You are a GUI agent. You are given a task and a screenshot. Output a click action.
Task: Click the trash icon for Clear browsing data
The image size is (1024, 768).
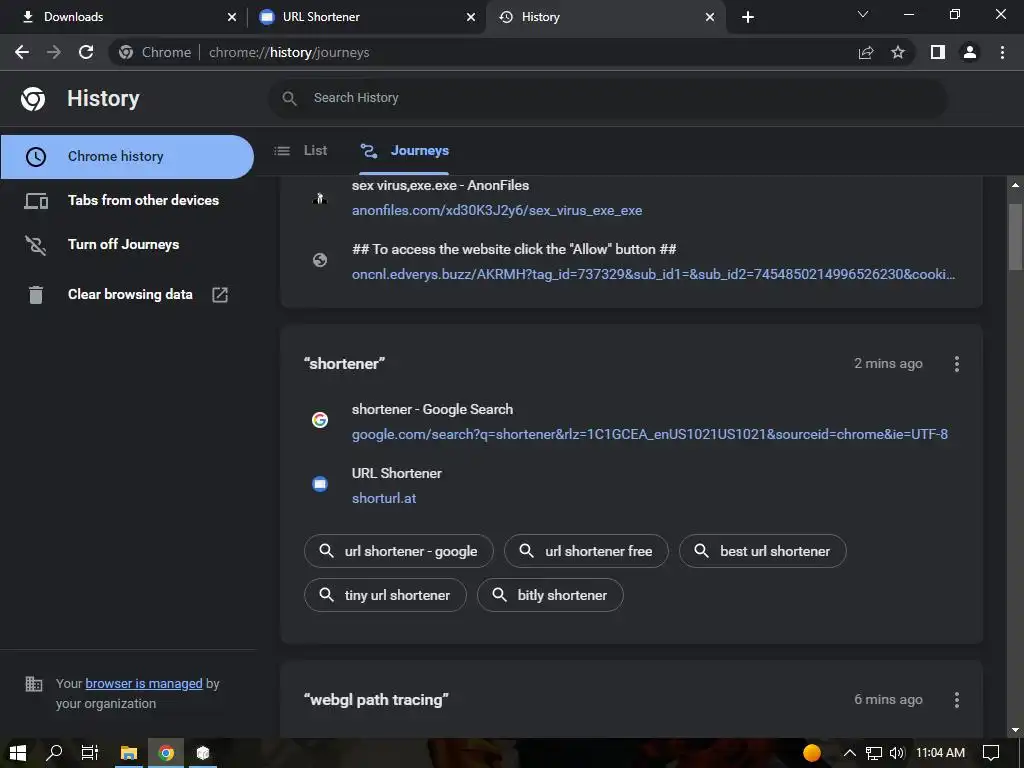click(36, 295)
